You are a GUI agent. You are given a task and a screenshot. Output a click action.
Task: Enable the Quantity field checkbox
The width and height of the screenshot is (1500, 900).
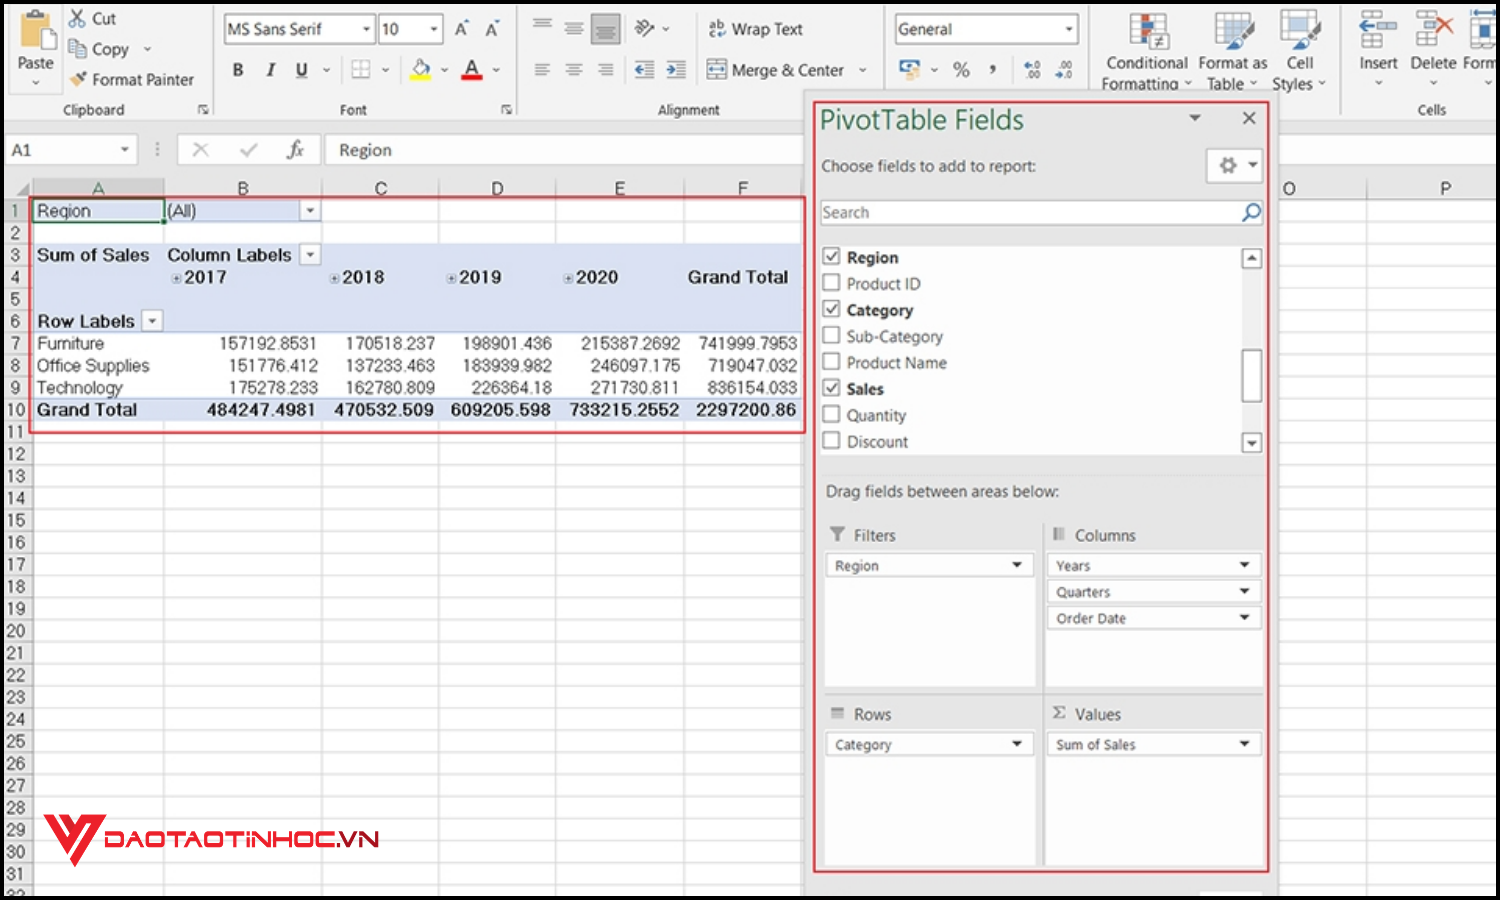pyautogui.click(x=831, y=414)
